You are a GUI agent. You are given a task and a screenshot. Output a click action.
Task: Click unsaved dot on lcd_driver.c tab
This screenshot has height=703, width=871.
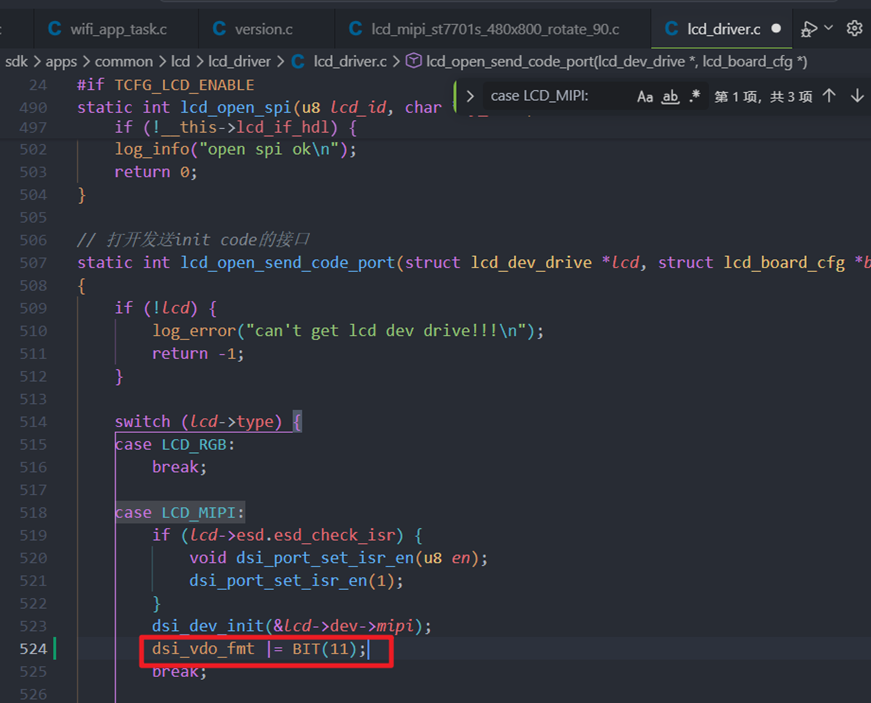click(x=776, y=28)
